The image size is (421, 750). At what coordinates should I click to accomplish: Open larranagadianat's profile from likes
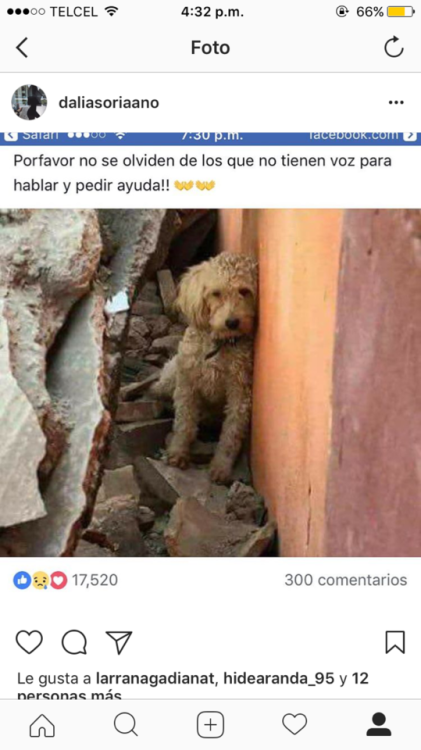click(156, 679)
